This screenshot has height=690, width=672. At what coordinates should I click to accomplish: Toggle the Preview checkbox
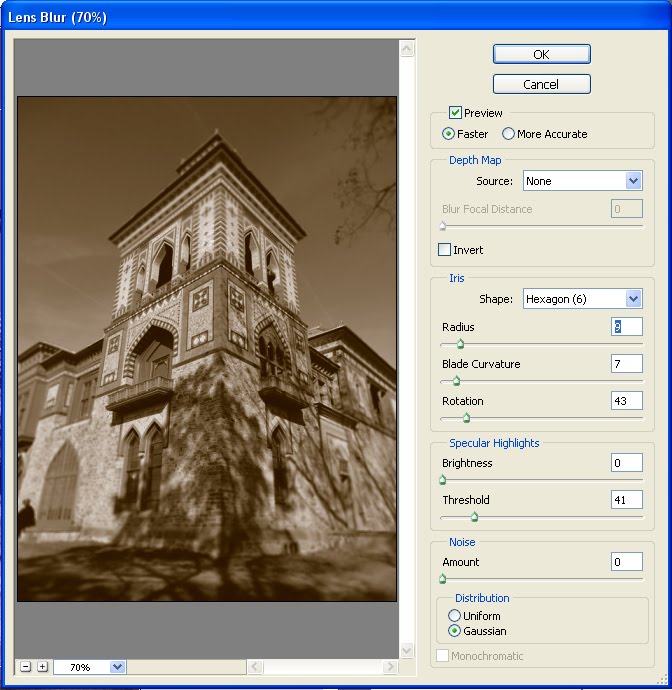tap(455, 113)
